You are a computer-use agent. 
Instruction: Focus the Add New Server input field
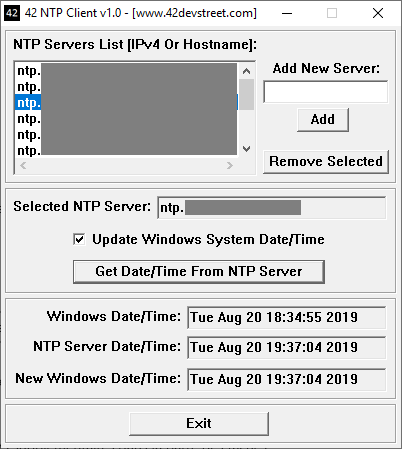pyautogui.click(x=326, y=92)
